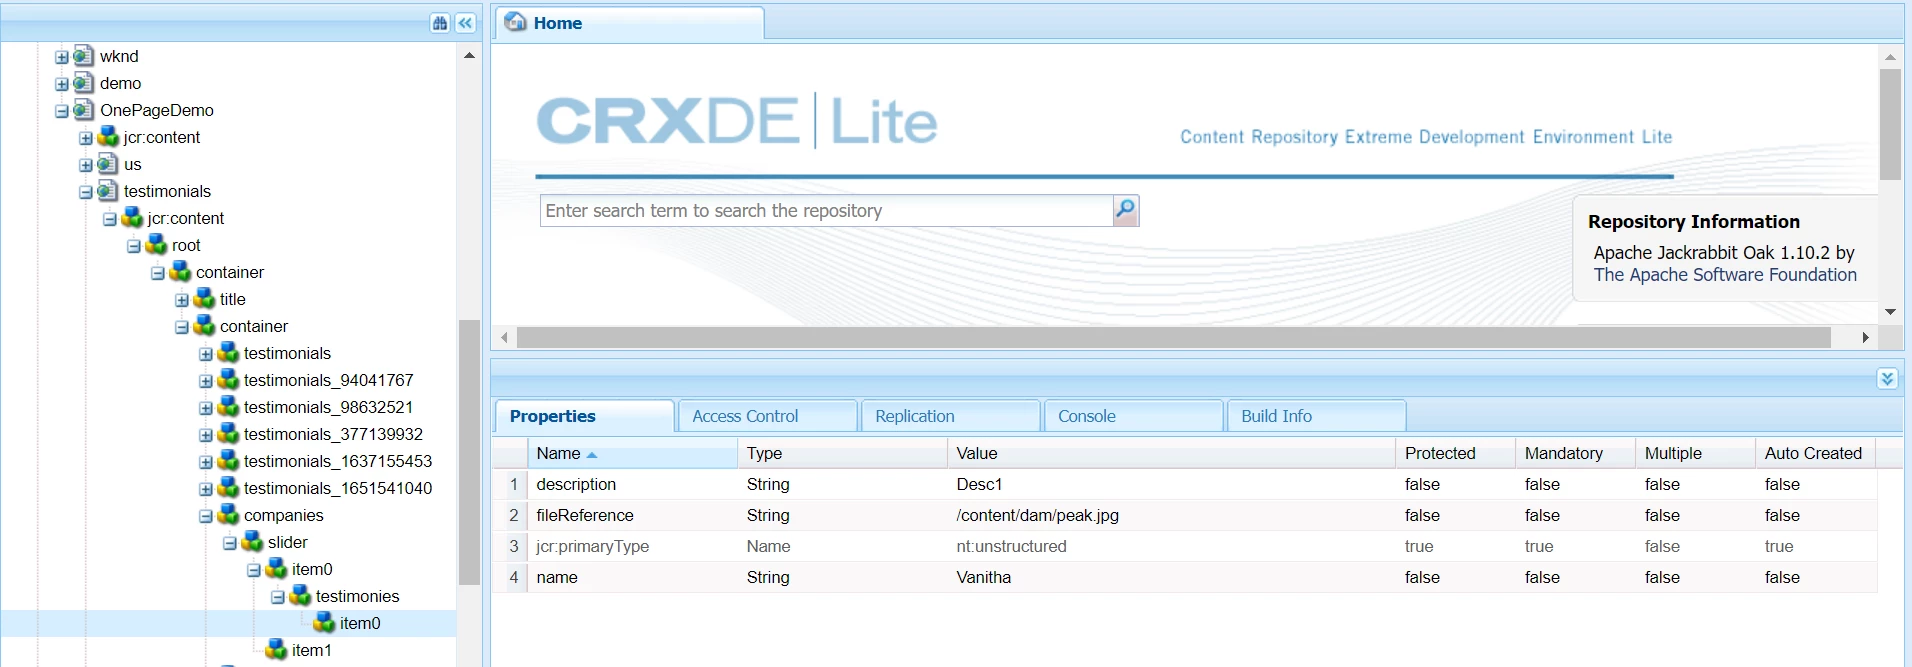Open the Access Control tab

coord(767,416)
